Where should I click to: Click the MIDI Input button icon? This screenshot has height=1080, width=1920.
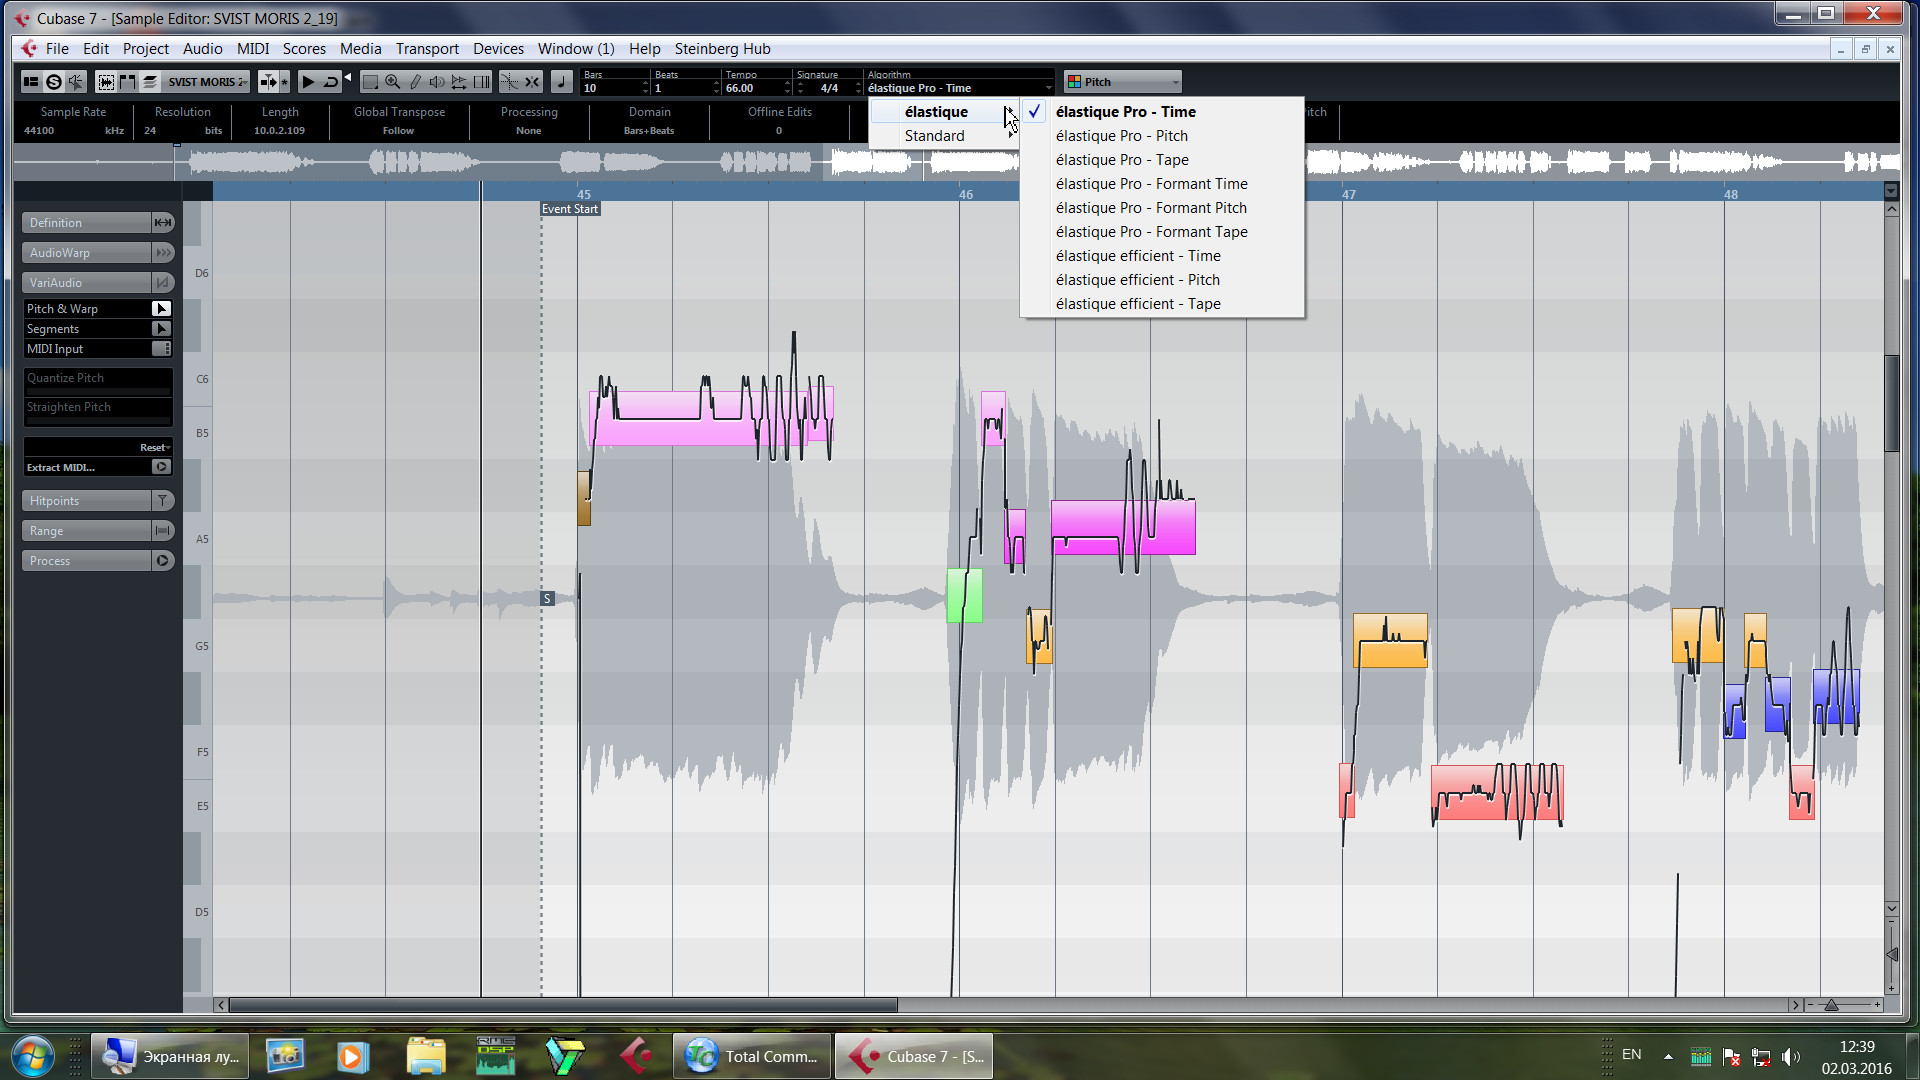pyautogui.click(x=161, y=349)
